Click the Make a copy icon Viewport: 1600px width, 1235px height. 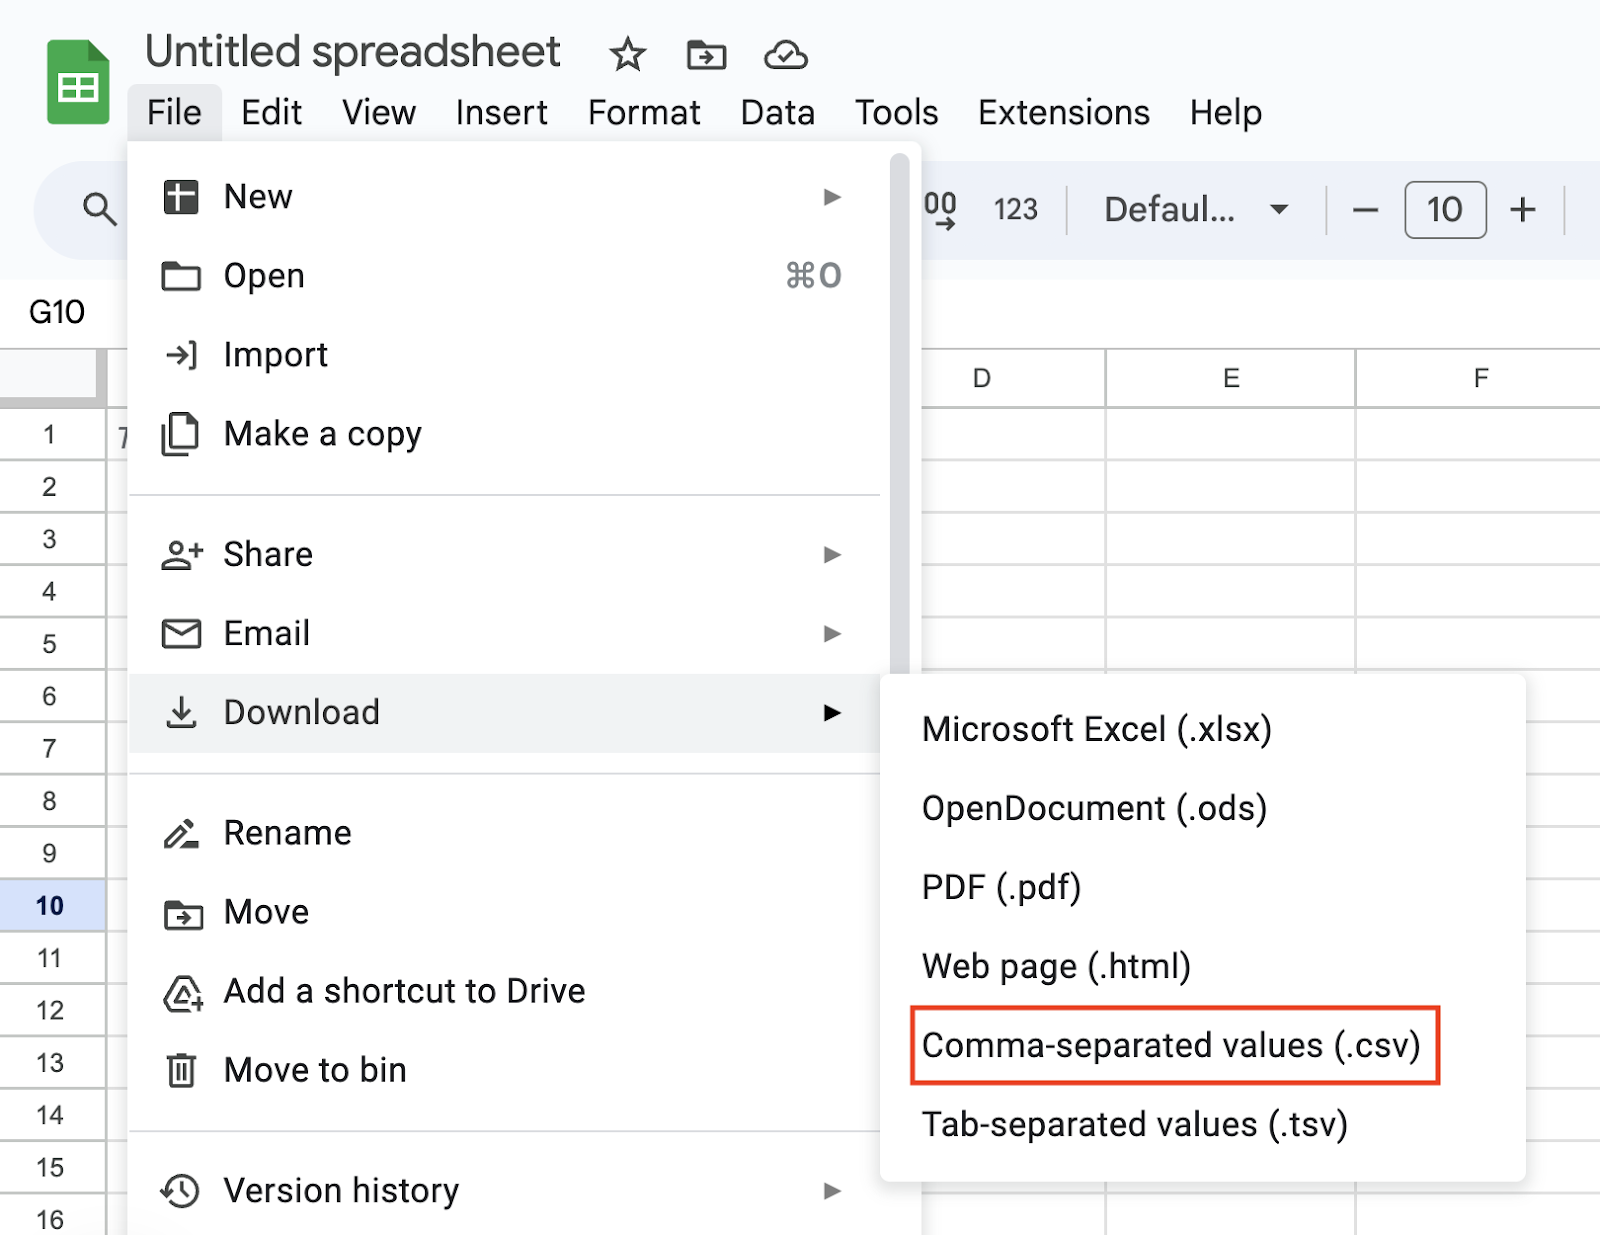click(x=181, y=434)
